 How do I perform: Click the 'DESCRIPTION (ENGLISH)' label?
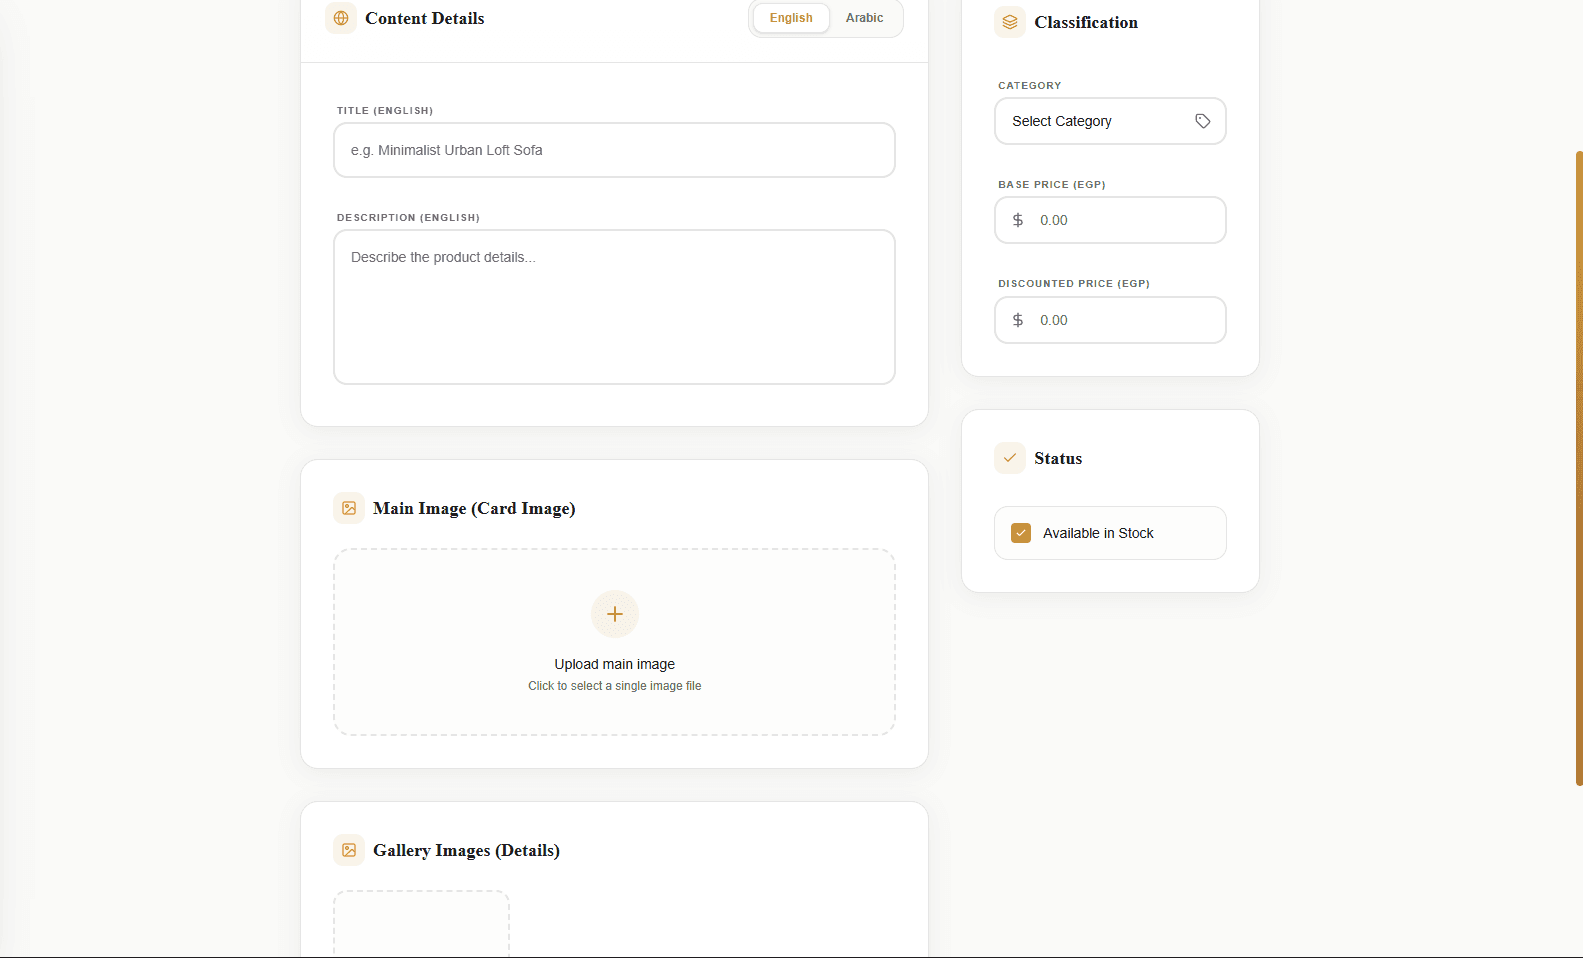408,218
